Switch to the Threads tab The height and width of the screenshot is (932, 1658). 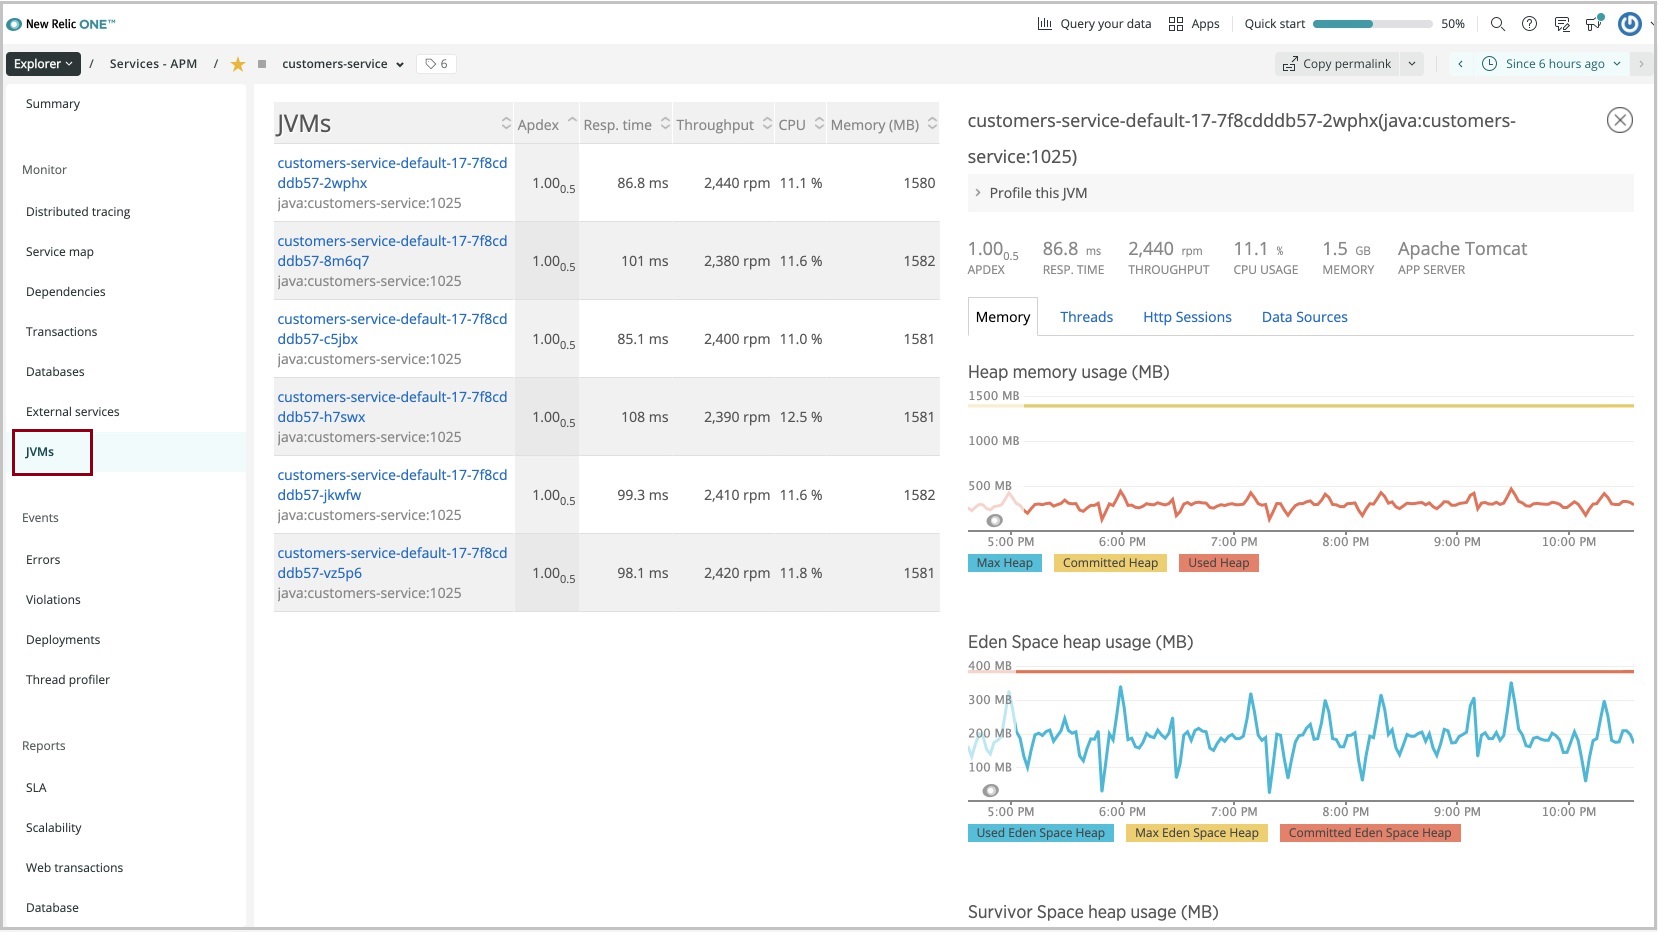[x=1086, y=317]
